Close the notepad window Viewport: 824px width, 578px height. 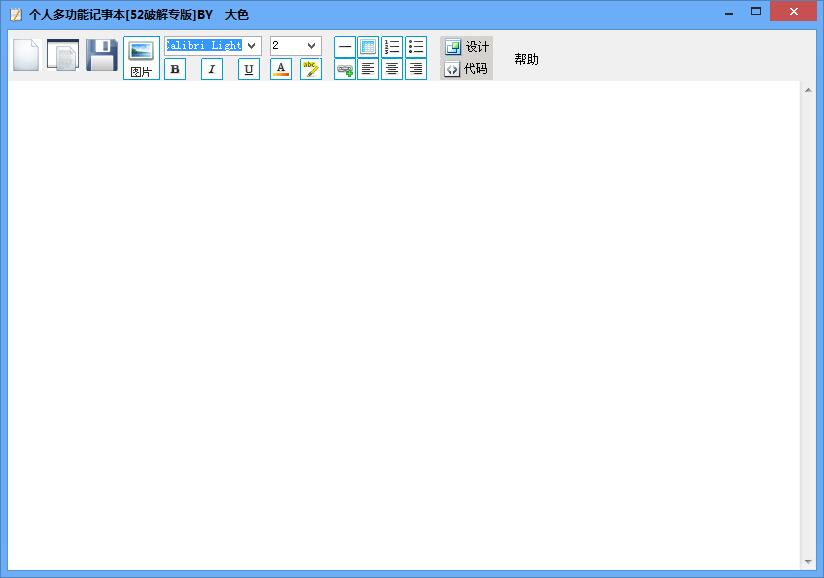(x=794, y=12)
